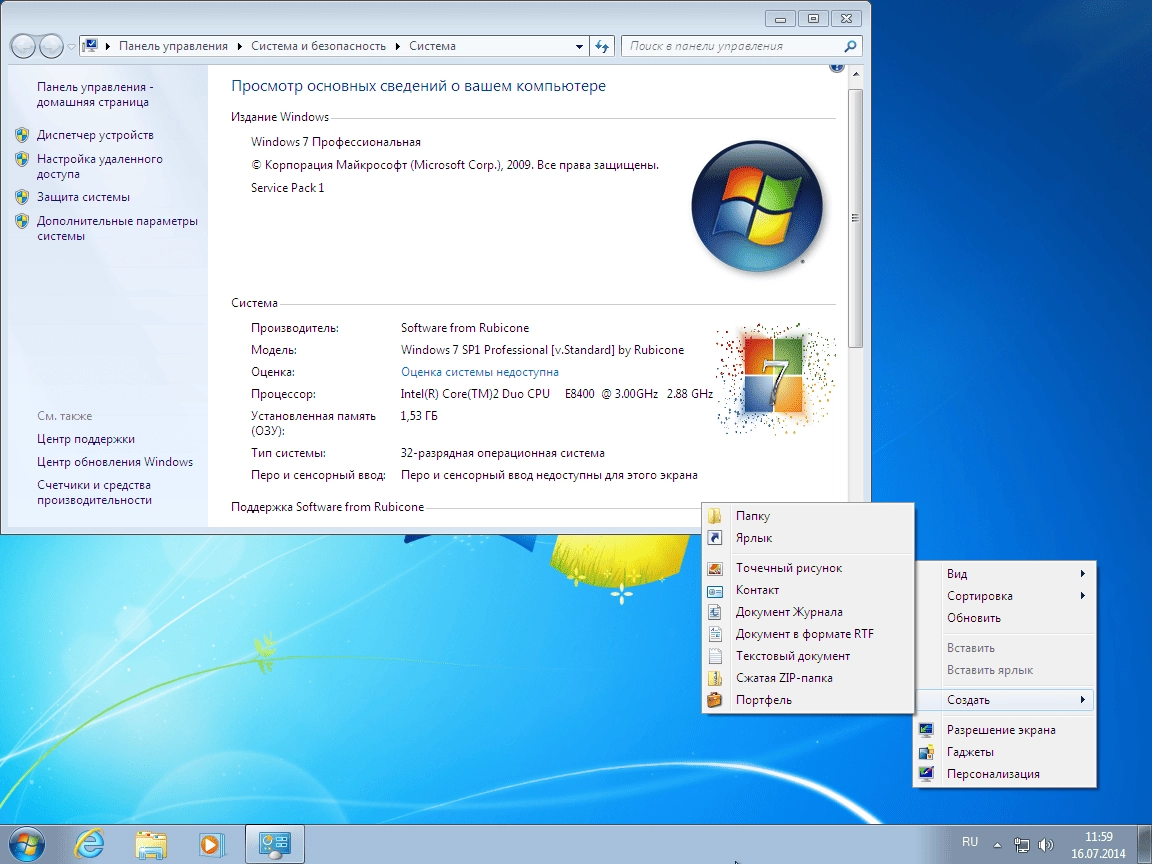Click the RU language indicator
1152x864 pixels.
click(x=970, y=842)
